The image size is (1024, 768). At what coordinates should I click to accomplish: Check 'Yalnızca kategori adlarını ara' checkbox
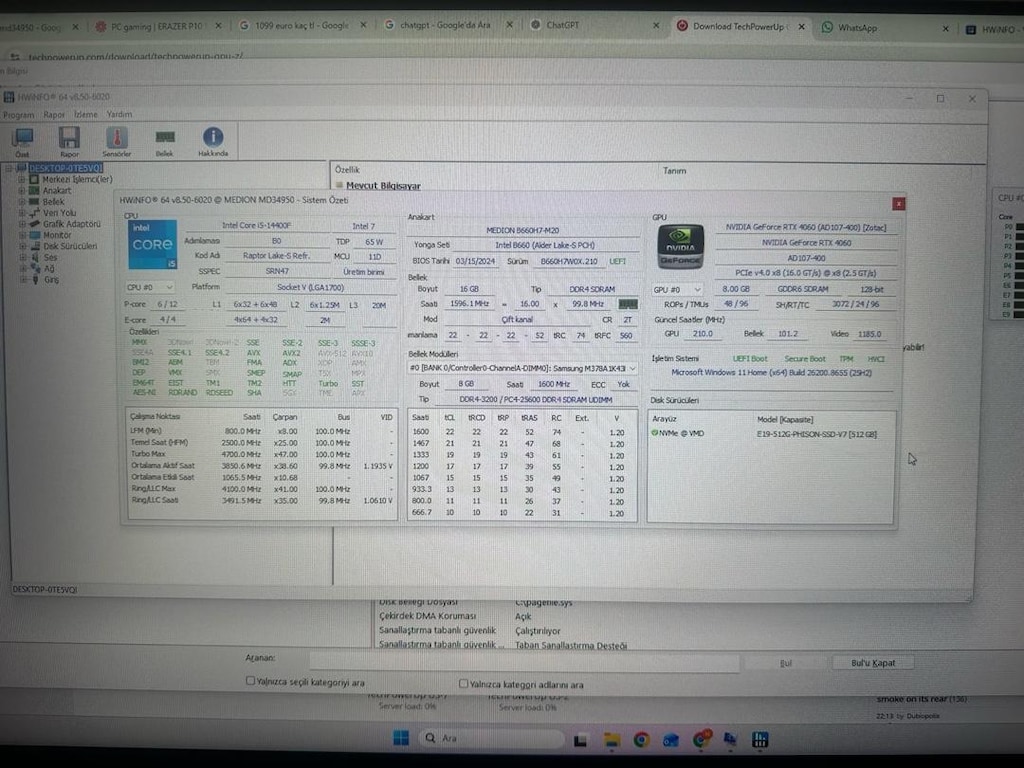463,683
